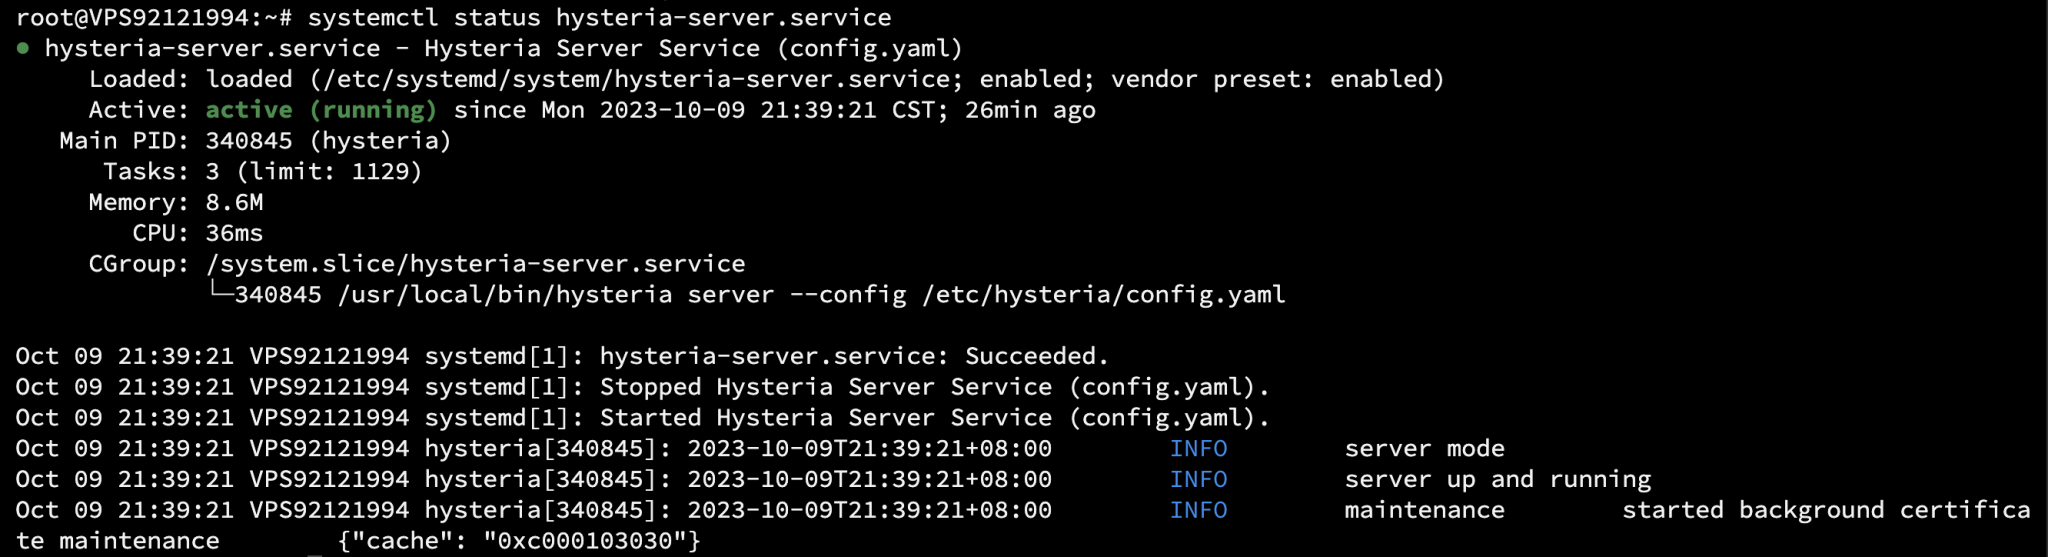Click the tree branch symbol before 340845
This screenshot has width=2048, height=557.
coord(219,294)
